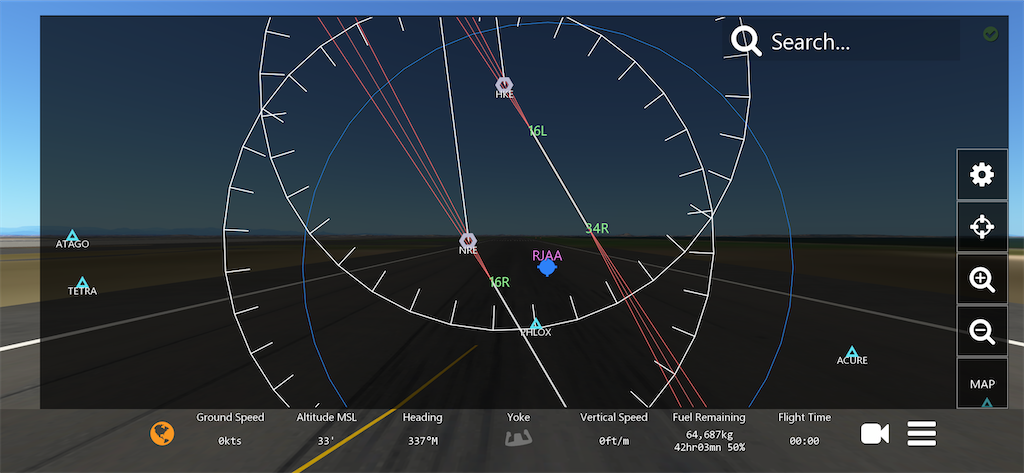Select runway 16L label
1024x473 pixels.
click(537, 131)
